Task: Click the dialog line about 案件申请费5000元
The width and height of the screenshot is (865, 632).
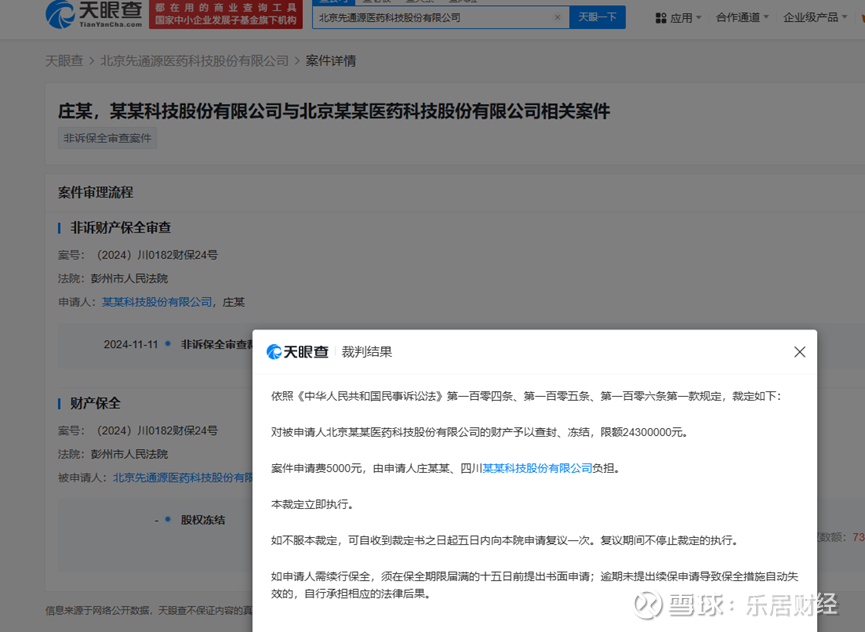Action: pyautogui.click(x=445, y=468)
